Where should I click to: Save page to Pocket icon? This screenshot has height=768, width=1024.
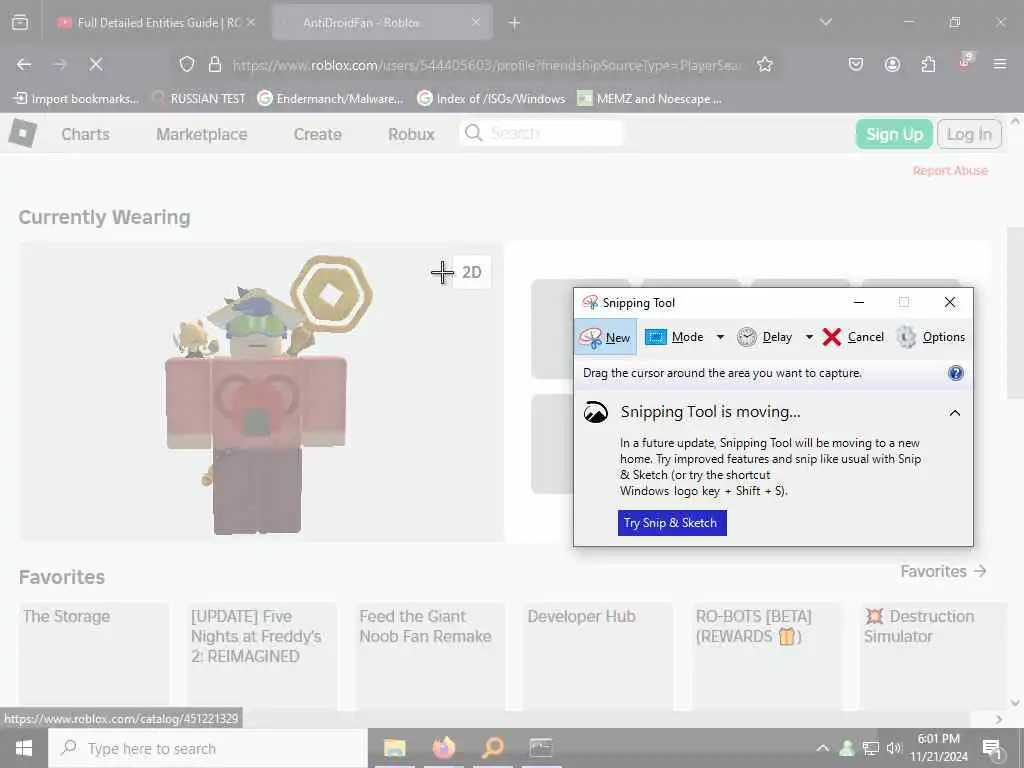pos(856,65)
